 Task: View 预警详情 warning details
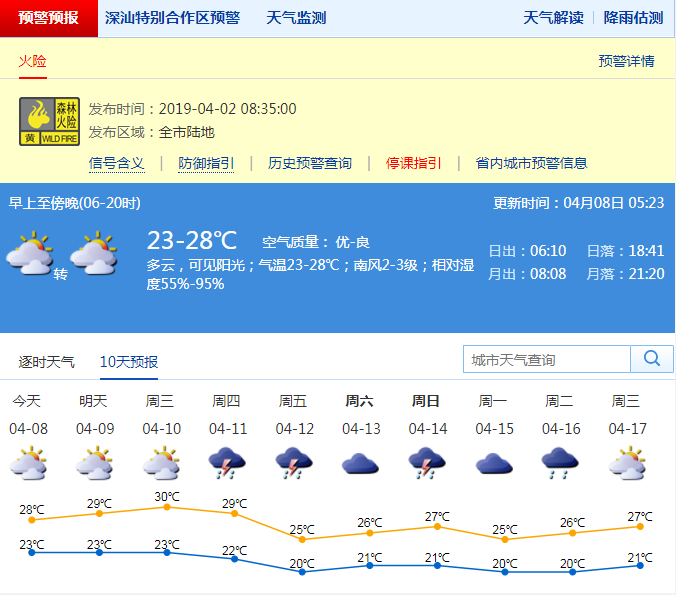coord(626,61)
